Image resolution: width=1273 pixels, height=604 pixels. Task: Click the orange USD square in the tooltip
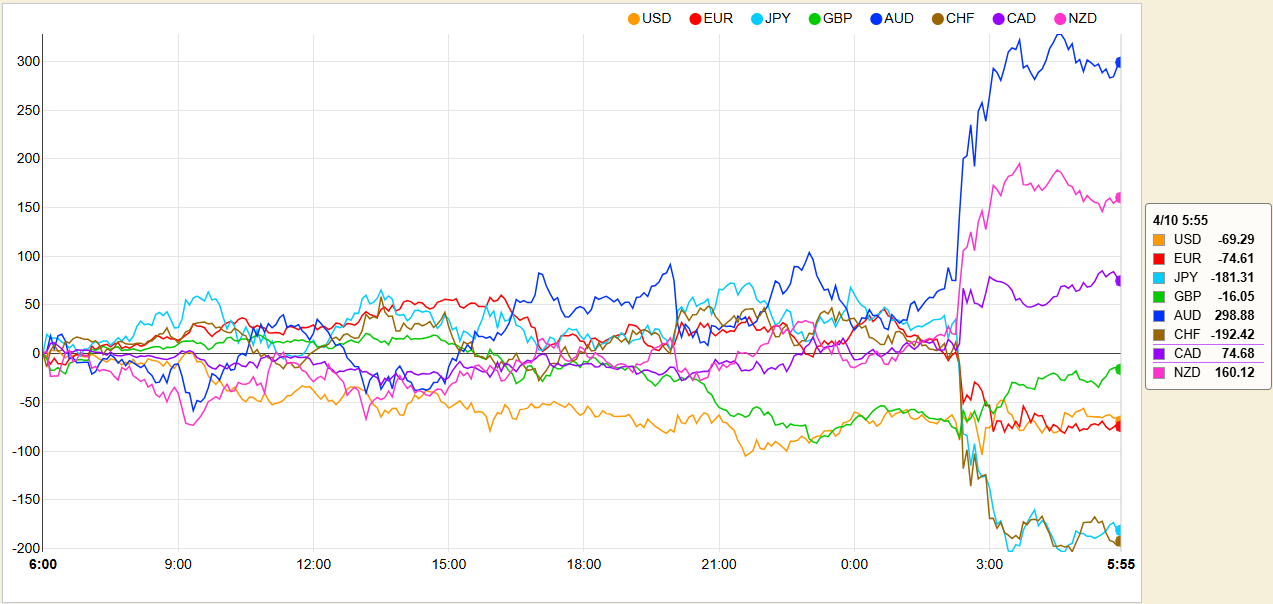coord(1159,239)
